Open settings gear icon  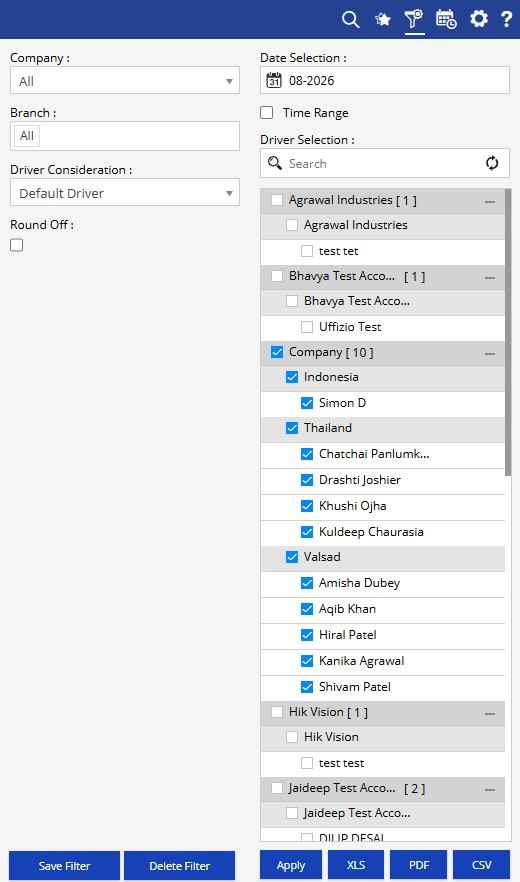coord(479,19)
